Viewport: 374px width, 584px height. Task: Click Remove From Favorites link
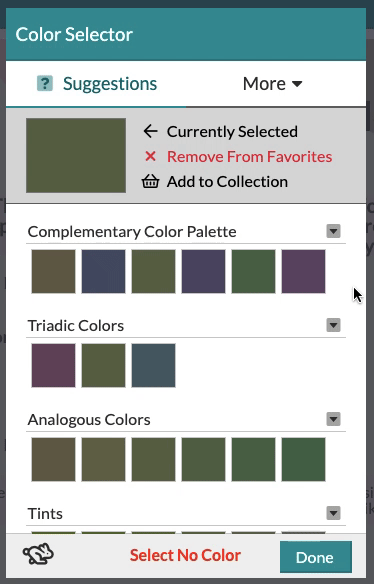click(249, 156)
